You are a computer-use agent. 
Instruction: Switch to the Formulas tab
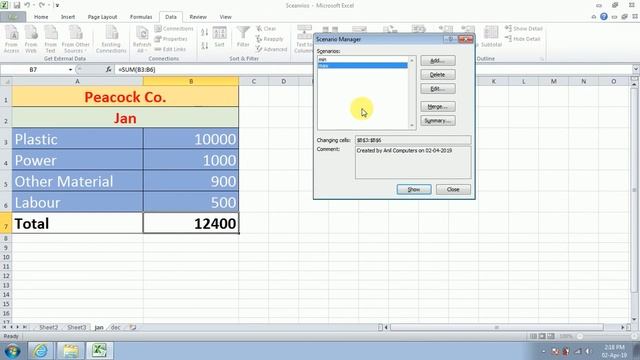pos(141,17)
